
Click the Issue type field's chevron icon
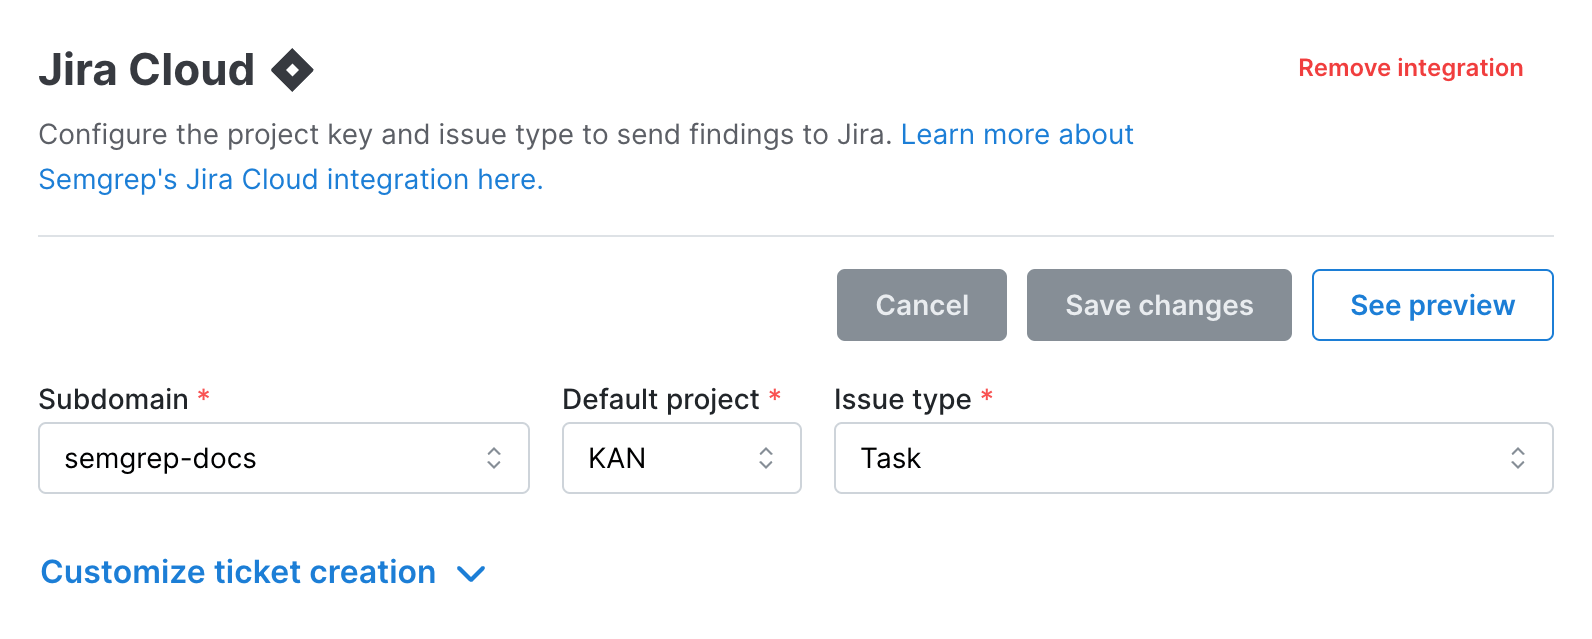[x=1518, y=458]
